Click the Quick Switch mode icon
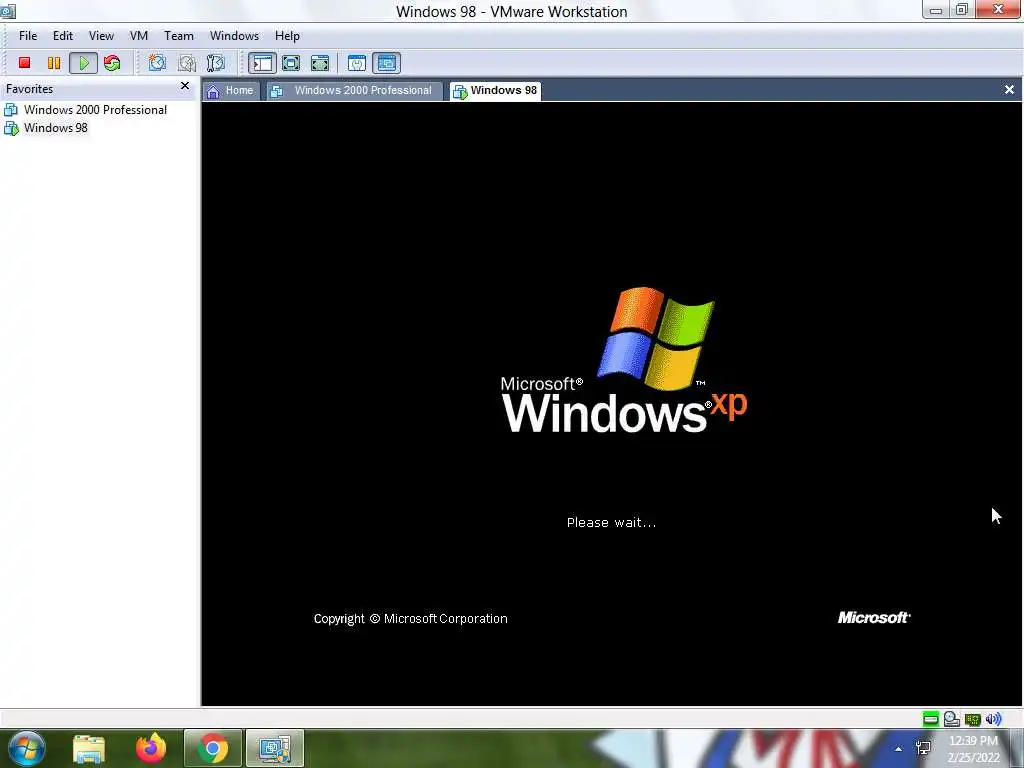Screen dimensions: 1024x768 coord(291,63)
